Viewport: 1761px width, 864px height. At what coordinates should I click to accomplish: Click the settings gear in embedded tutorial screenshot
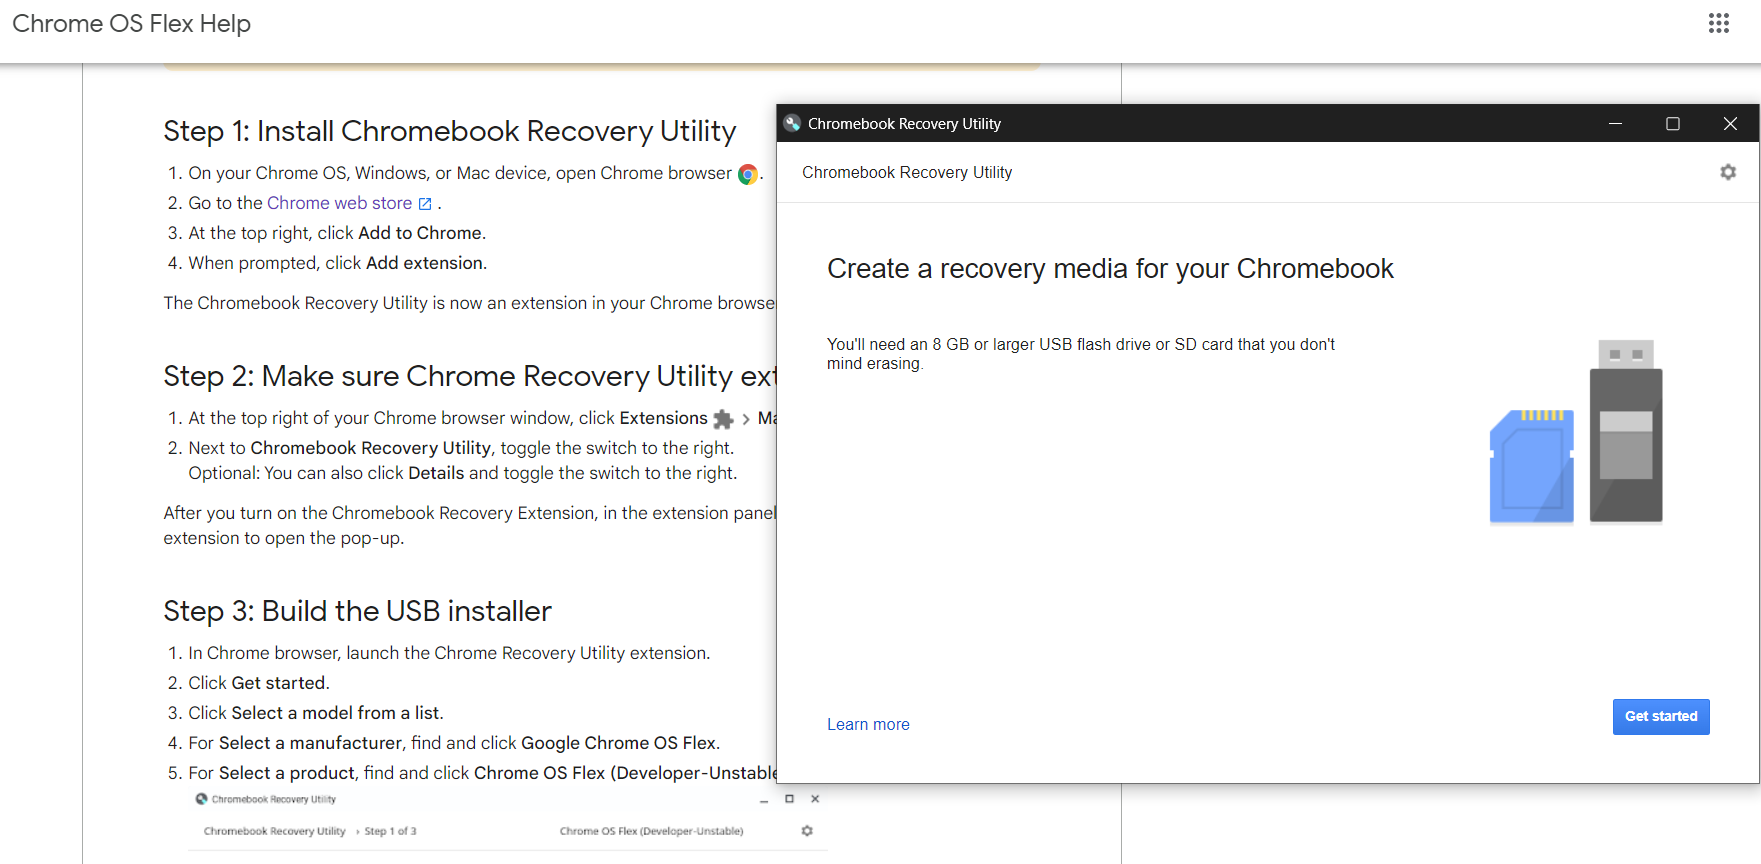[807, 831]
